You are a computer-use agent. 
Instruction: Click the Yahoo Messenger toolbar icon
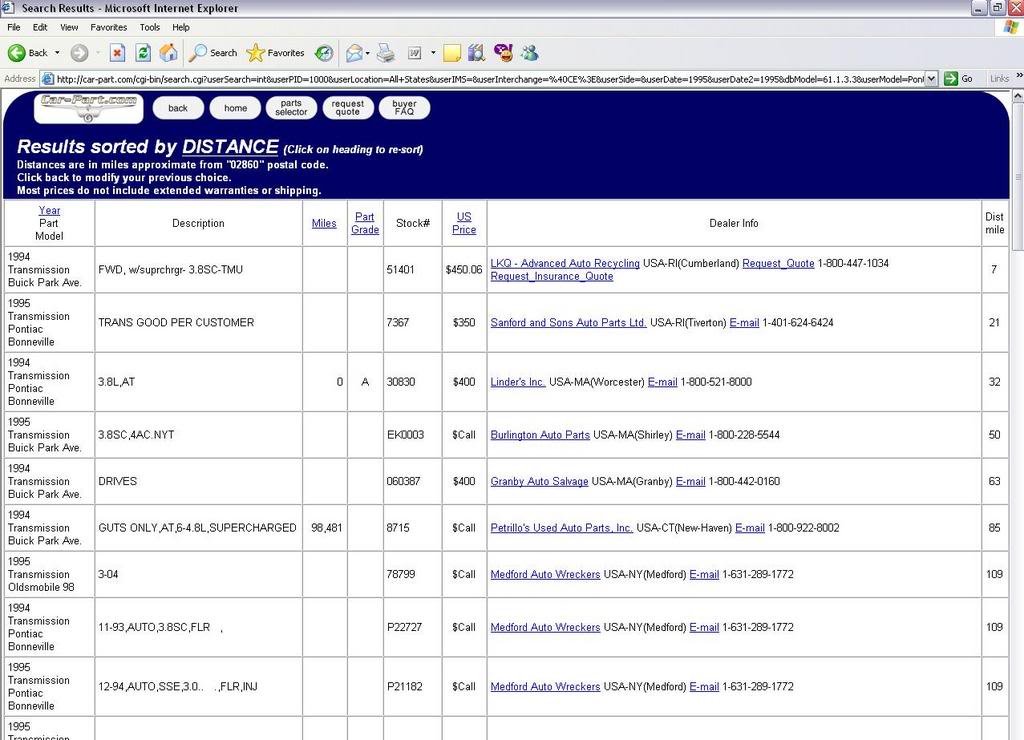point(504,53)
